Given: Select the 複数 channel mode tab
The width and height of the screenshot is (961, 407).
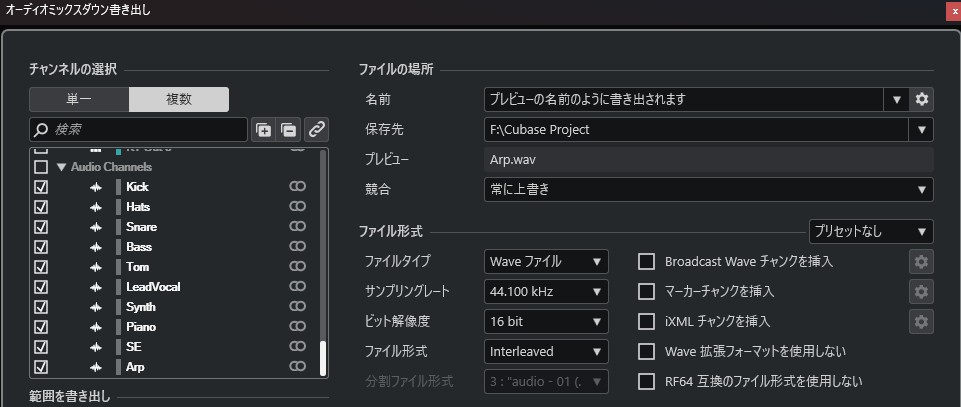Looking at the screenshot, I should click(x=179, y=99).
